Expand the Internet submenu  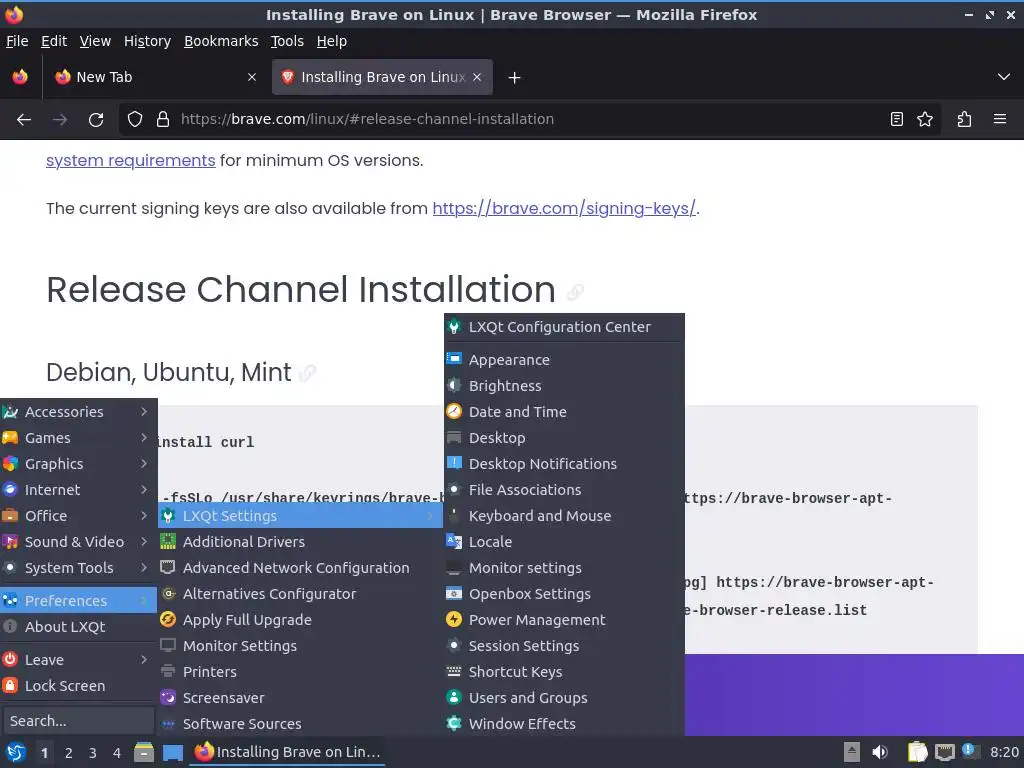(78, 490)
